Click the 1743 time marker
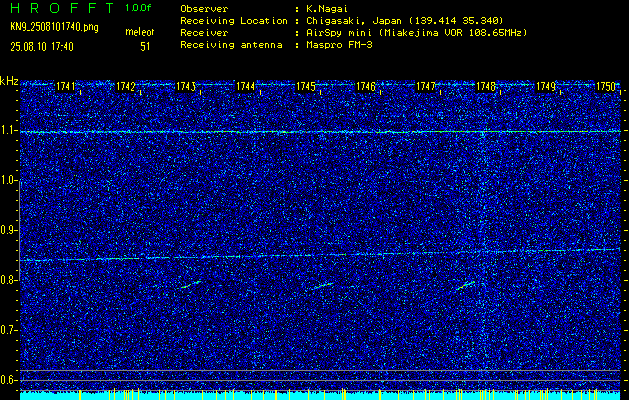Screen dimensions: 629x400 [186, 86]
